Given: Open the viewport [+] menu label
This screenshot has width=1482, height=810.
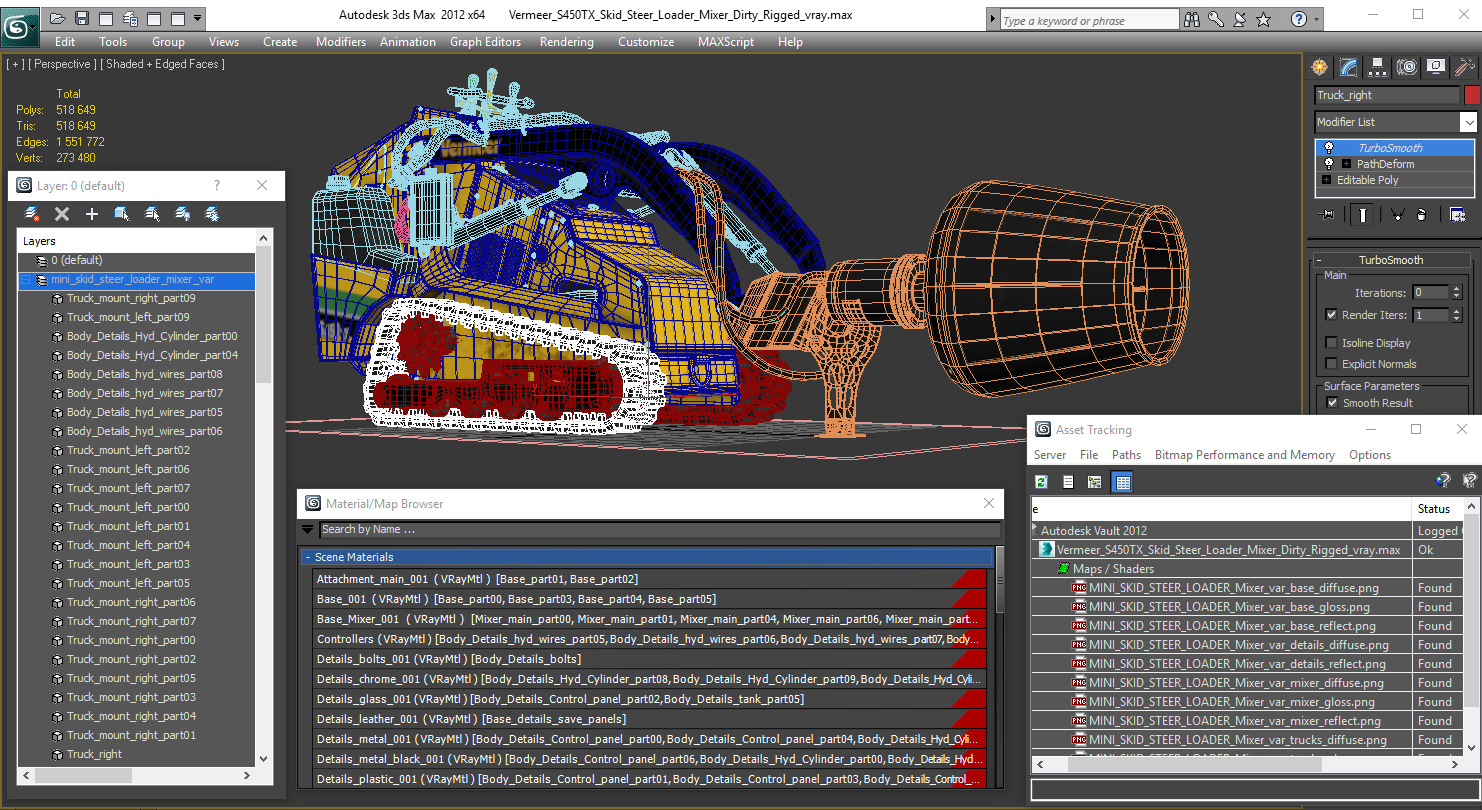Looking at the screenshot, I should [x=15, y=64].
